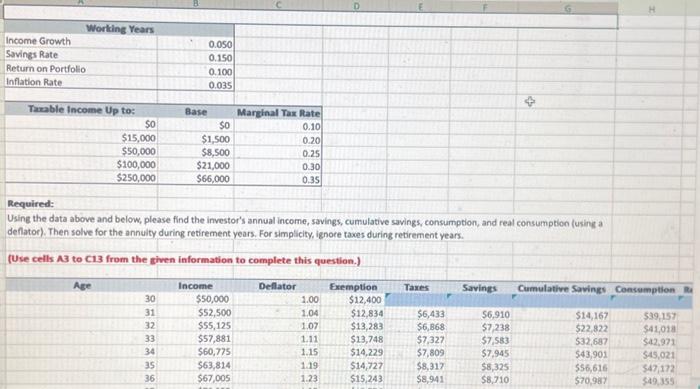Select the empty highlighted Taxes cell for age 30

pos(416,301)
